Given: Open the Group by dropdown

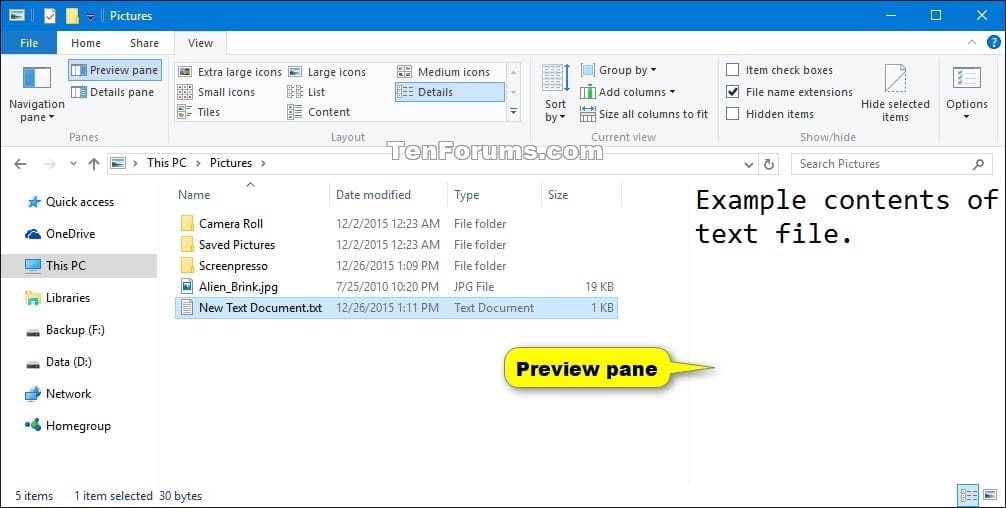Looking at the screenshot, I should (x=618, y=70).
